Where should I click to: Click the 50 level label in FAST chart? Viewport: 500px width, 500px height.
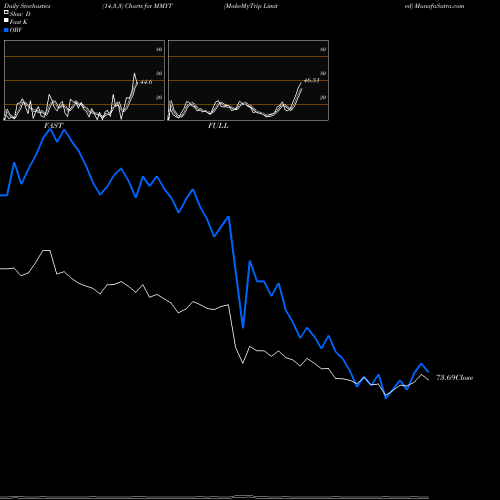pyautogui.click(x=159, y=73)
